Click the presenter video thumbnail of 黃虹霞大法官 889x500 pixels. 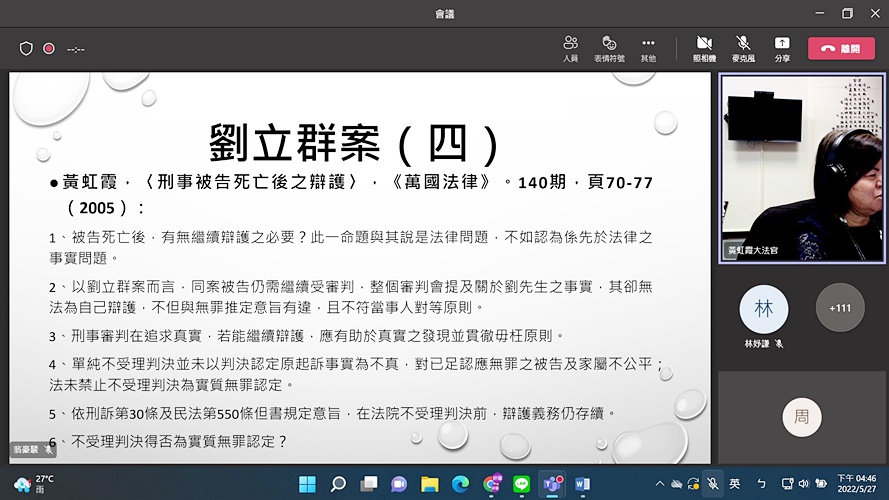point(801,168)
